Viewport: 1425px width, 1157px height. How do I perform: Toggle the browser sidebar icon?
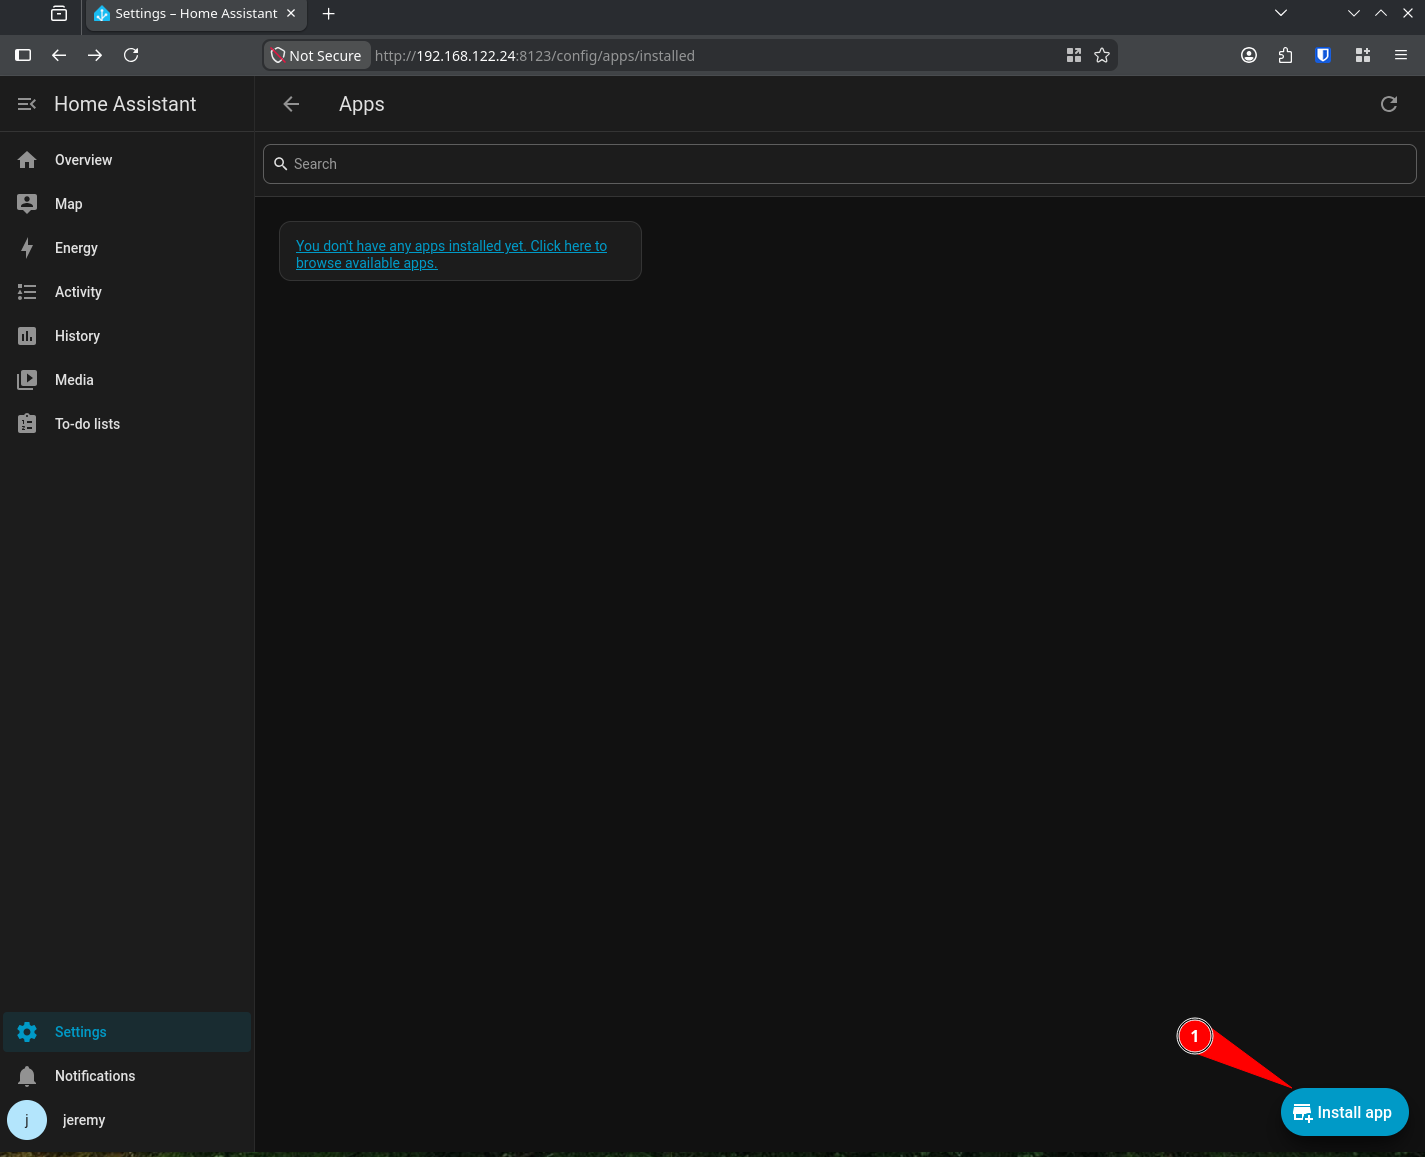point(23,55)
